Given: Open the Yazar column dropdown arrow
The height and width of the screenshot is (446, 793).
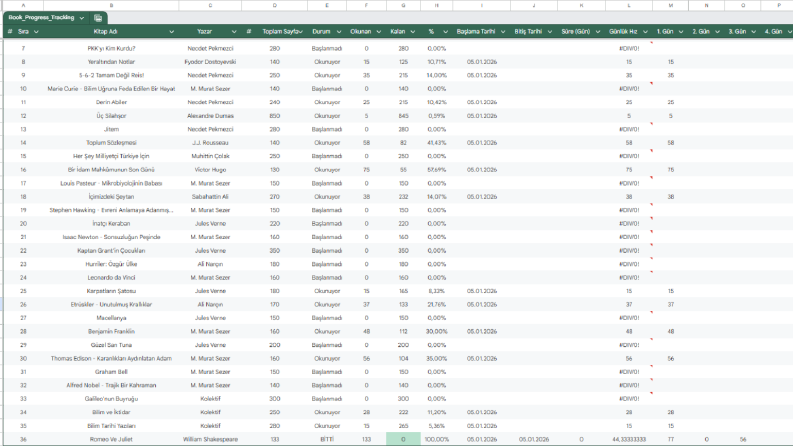Looking at the screenshot, I should pos(234,31).
